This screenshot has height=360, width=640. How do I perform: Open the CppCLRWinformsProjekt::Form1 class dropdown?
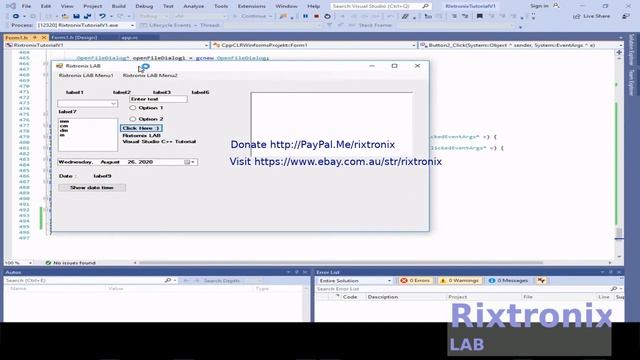point(413,45)
